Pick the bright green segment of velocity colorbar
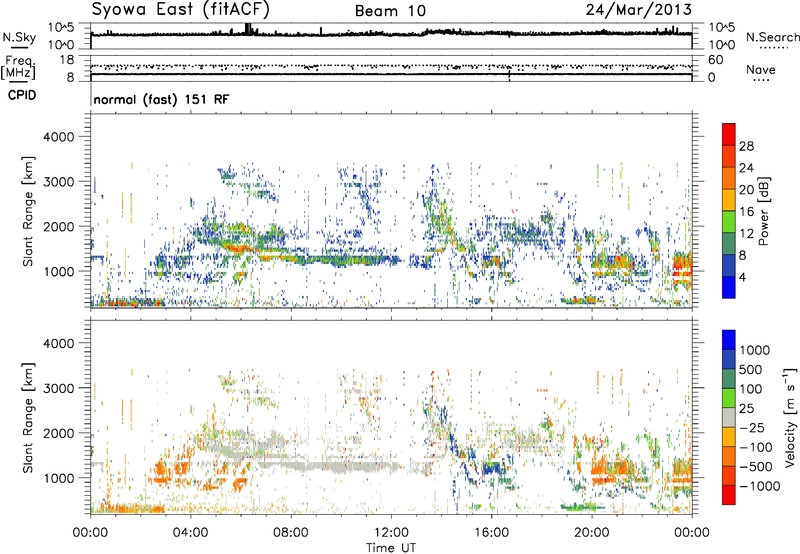Image resolution: width=800 pixels, height=554 pixels. point(729,398)
